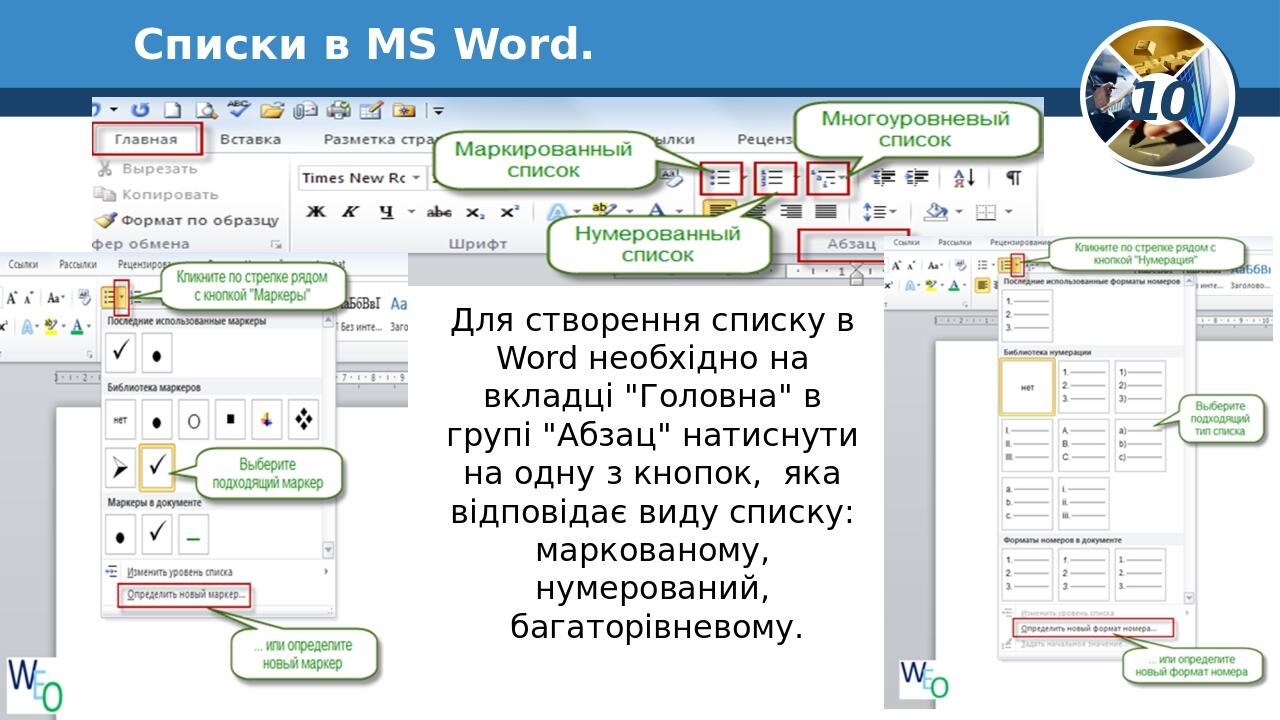Click the sort А-Я icon

(964, 178)
